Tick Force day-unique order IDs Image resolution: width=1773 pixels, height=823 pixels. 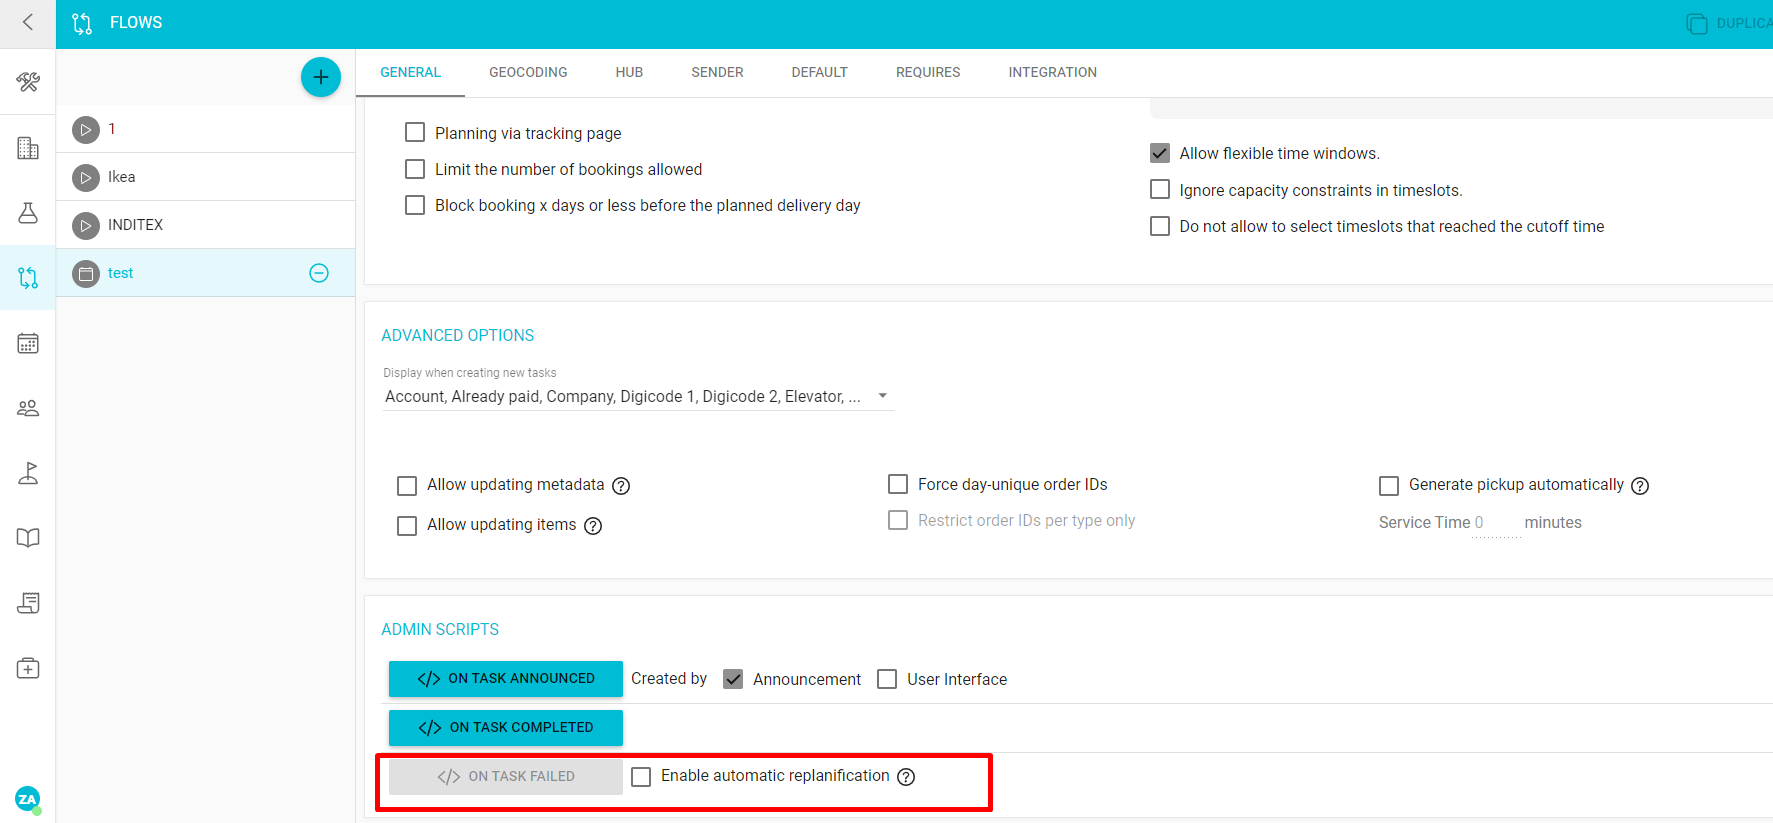click(x=898, y=484)
